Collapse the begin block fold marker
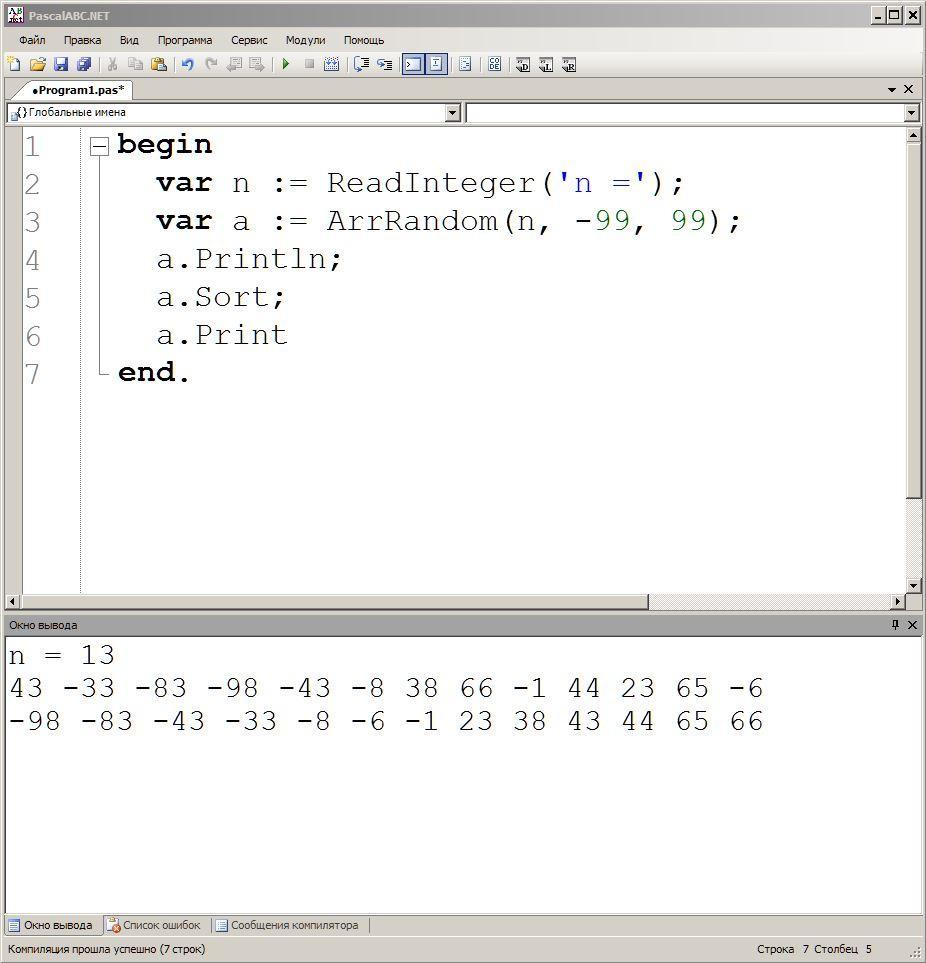The width and height of the screenshot is (926, 963). [99, 146]
